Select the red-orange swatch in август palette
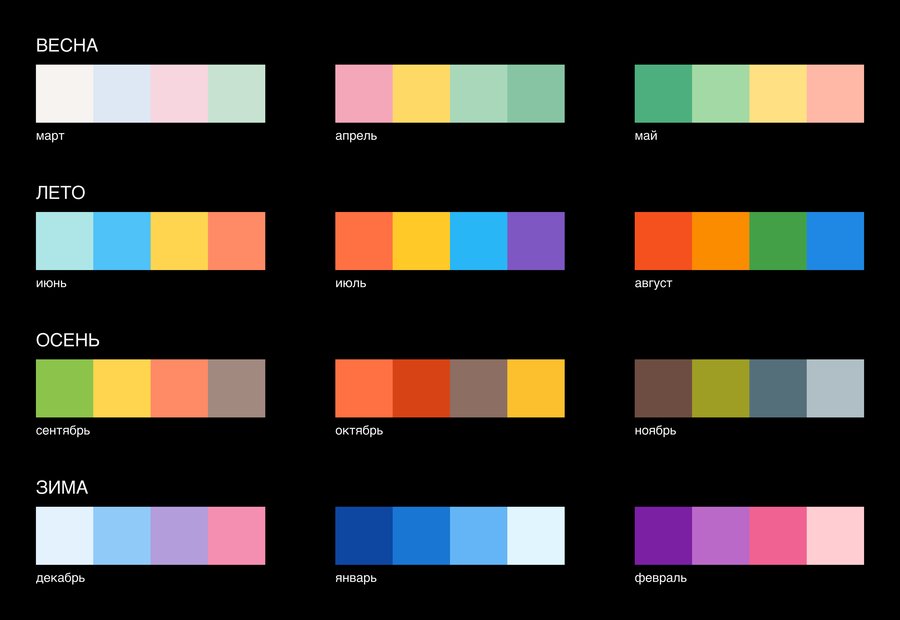 (x=664, y=241)
